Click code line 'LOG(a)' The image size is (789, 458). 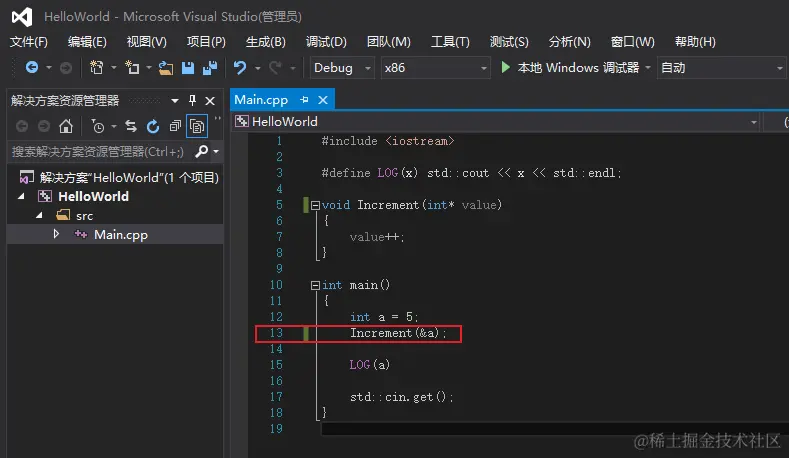(x=369, y=365)
